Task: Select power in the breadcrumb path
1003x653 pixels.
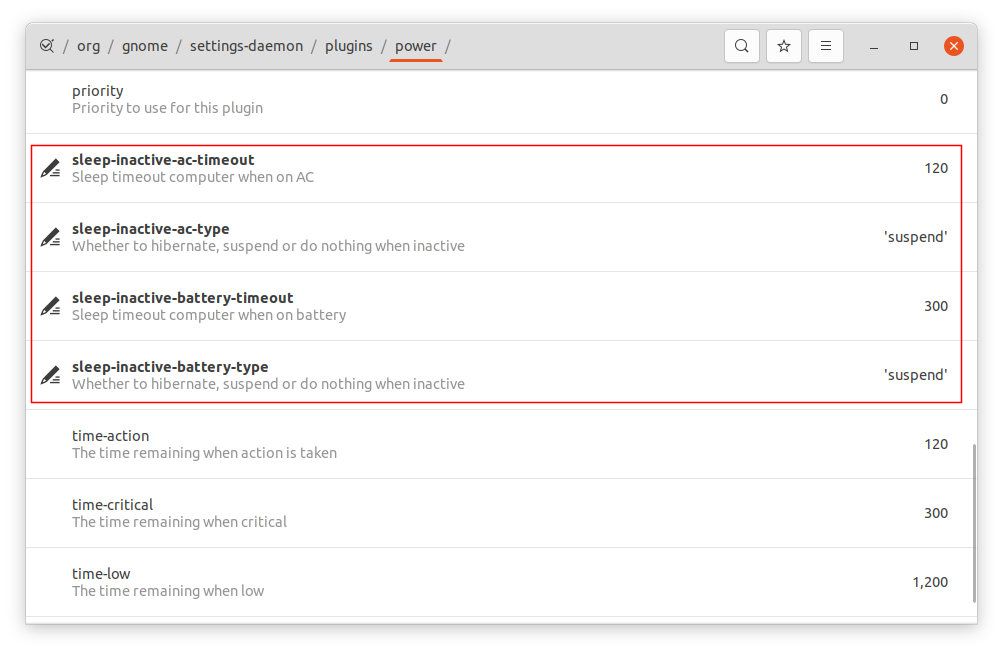Action: click(415, 45)
